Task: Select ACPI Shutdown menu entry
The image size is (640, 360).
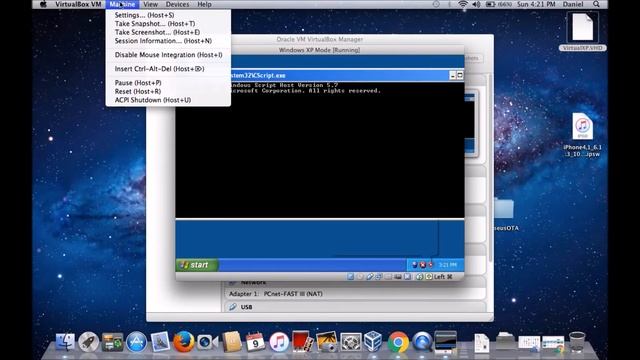Action: [x=168, y=100]
